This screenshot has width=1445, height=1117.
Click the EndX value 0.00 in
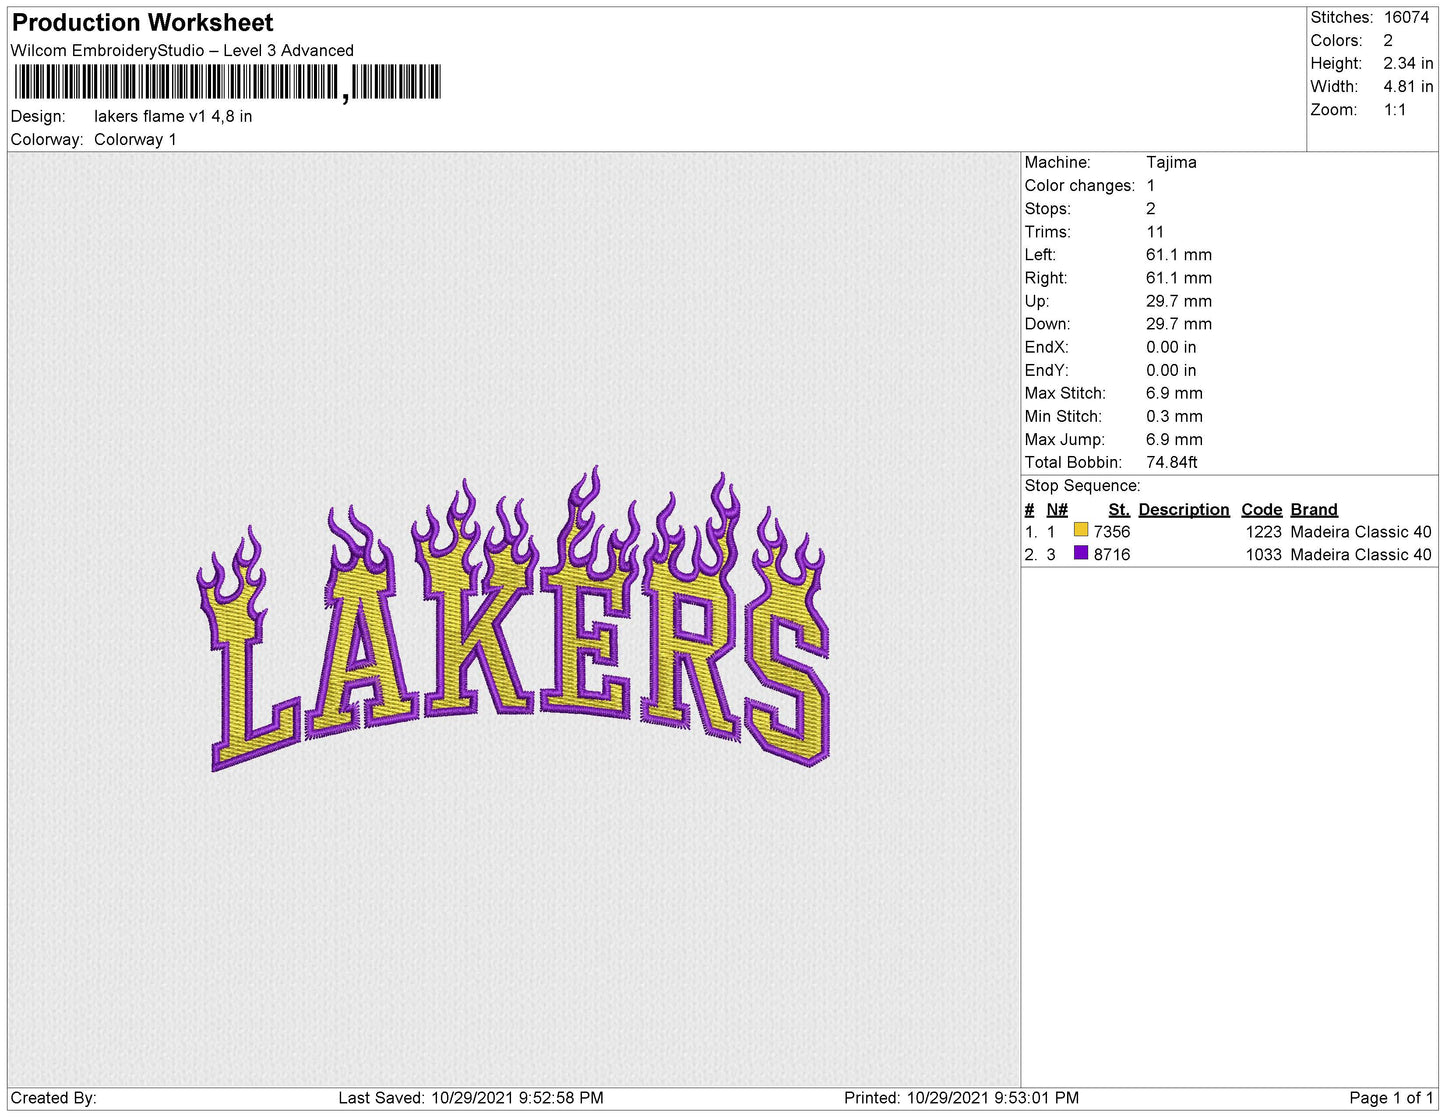coord(1171,347)
